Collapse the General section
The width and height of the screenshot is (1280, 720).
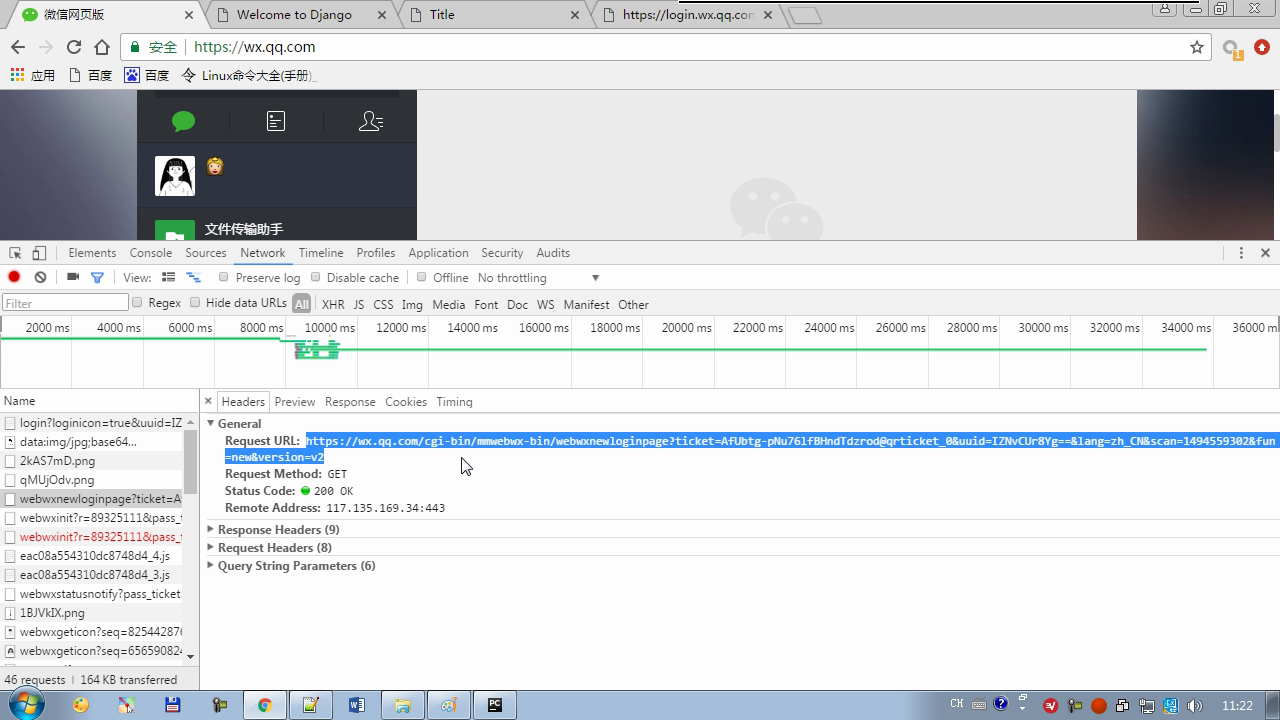point(211,424)
